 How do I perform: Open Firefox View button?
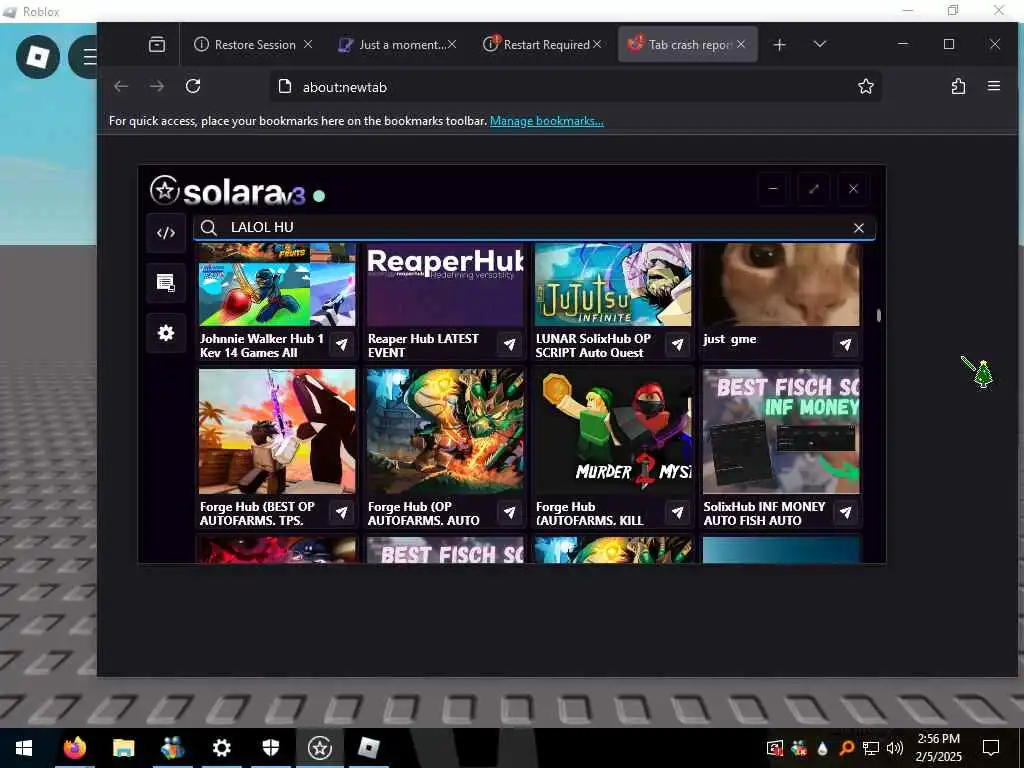157,44
